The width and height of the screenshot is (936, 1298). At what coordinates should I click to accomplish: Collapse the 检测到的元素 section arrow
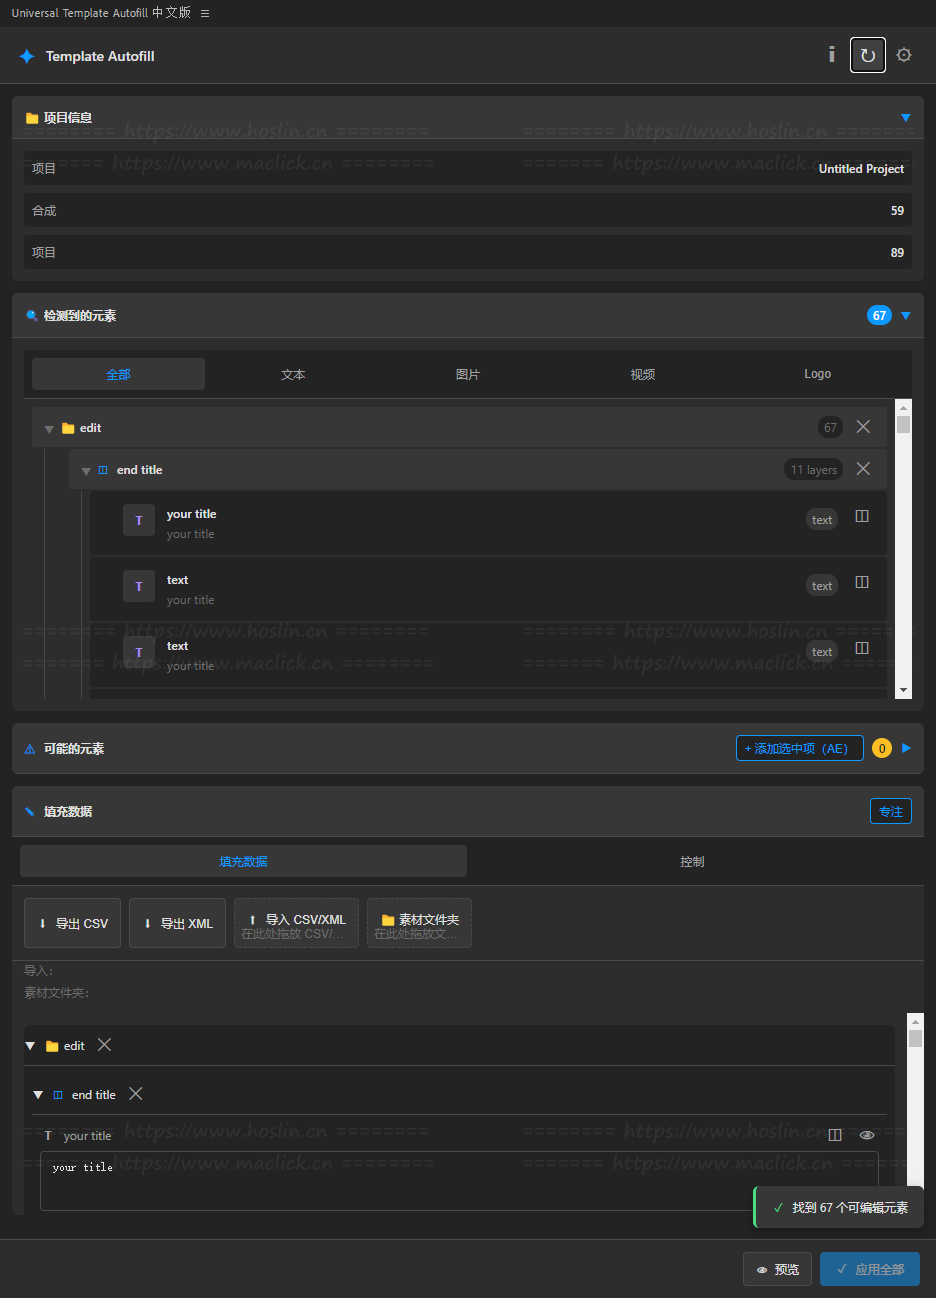(x=906, y=315)
